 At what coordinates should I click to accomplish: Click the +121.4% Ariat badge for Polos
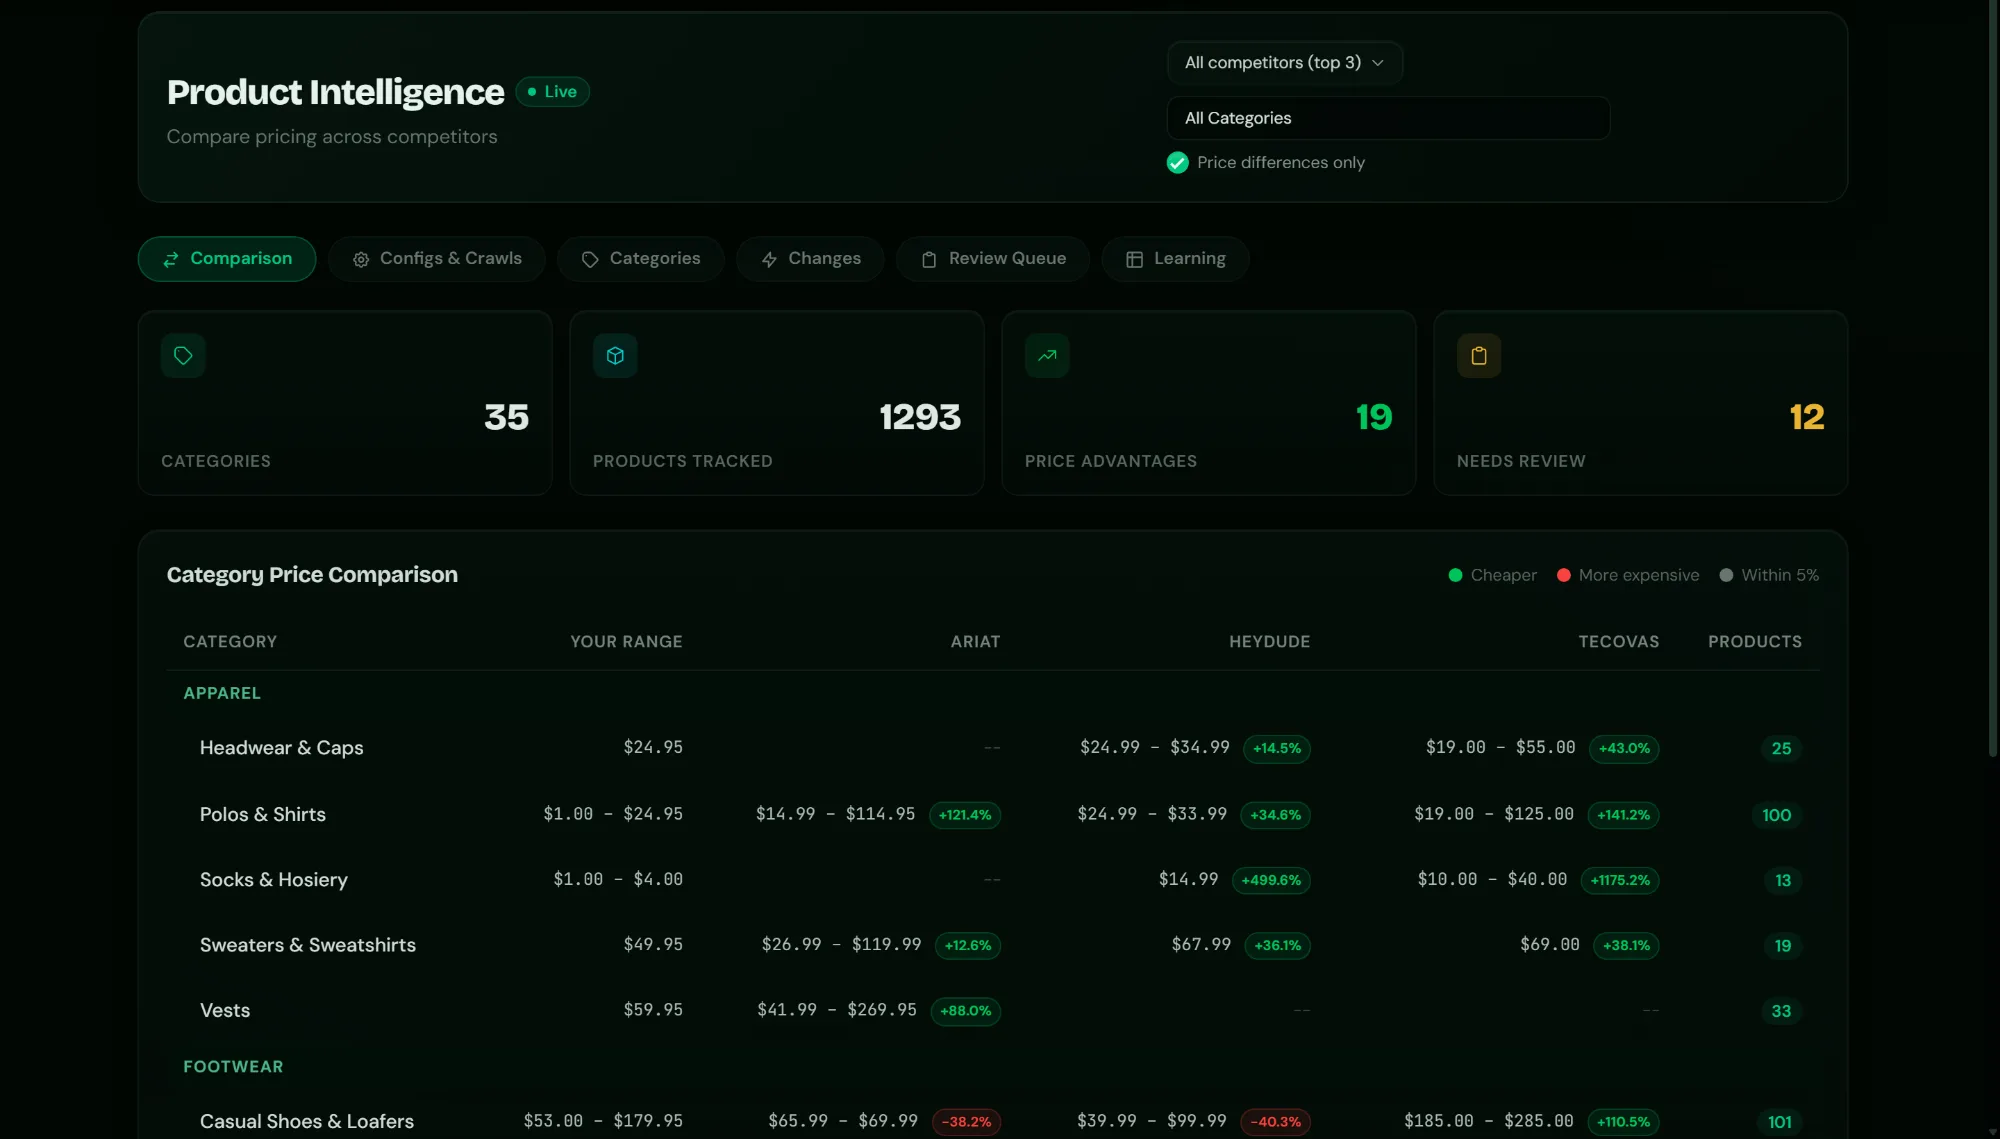point(965,816)
